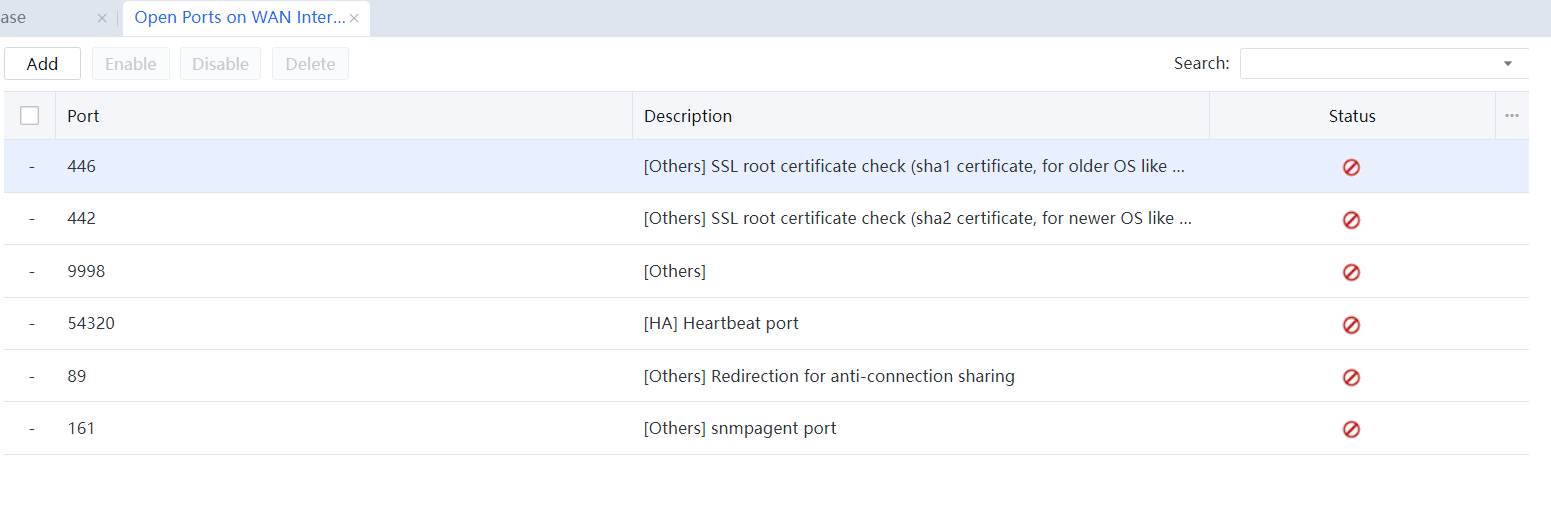Click disabled status icon for port 442

tap(1351, 220)
